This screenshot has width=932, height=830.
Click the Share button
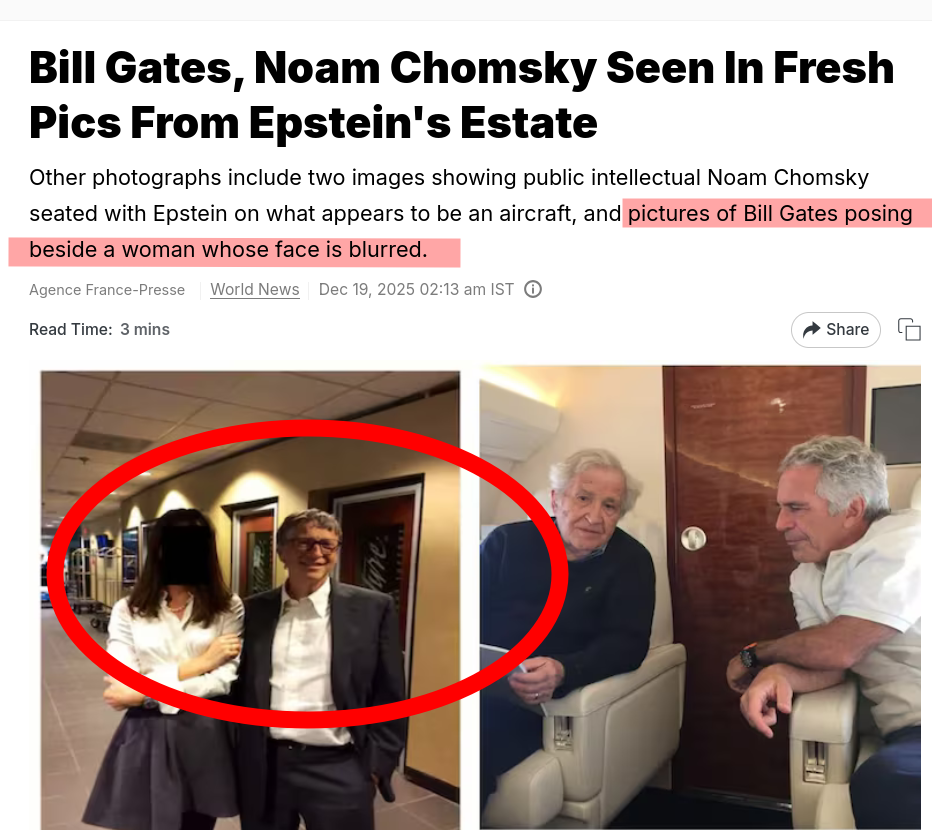click(x=836, y=329)
